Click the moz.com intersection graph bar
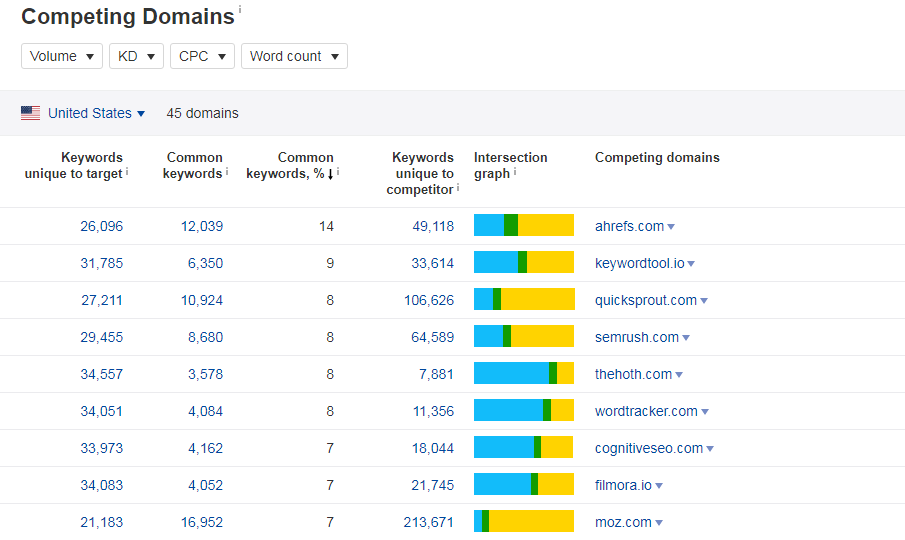Viewport: 905px width, 540px height. coord(524,520)
